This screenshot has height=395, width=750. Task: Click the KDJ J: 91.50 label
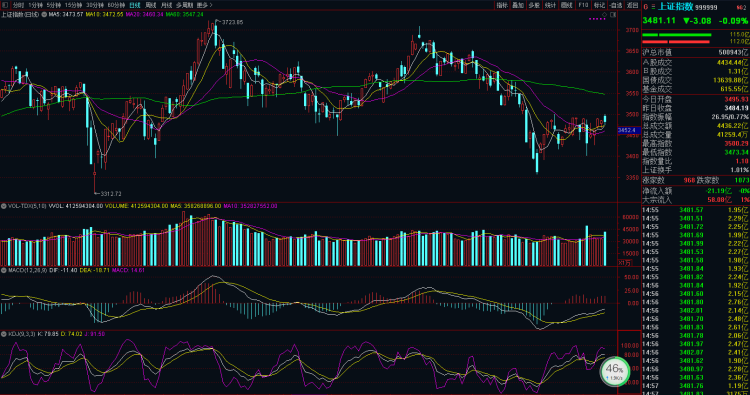tap(94, 334)
